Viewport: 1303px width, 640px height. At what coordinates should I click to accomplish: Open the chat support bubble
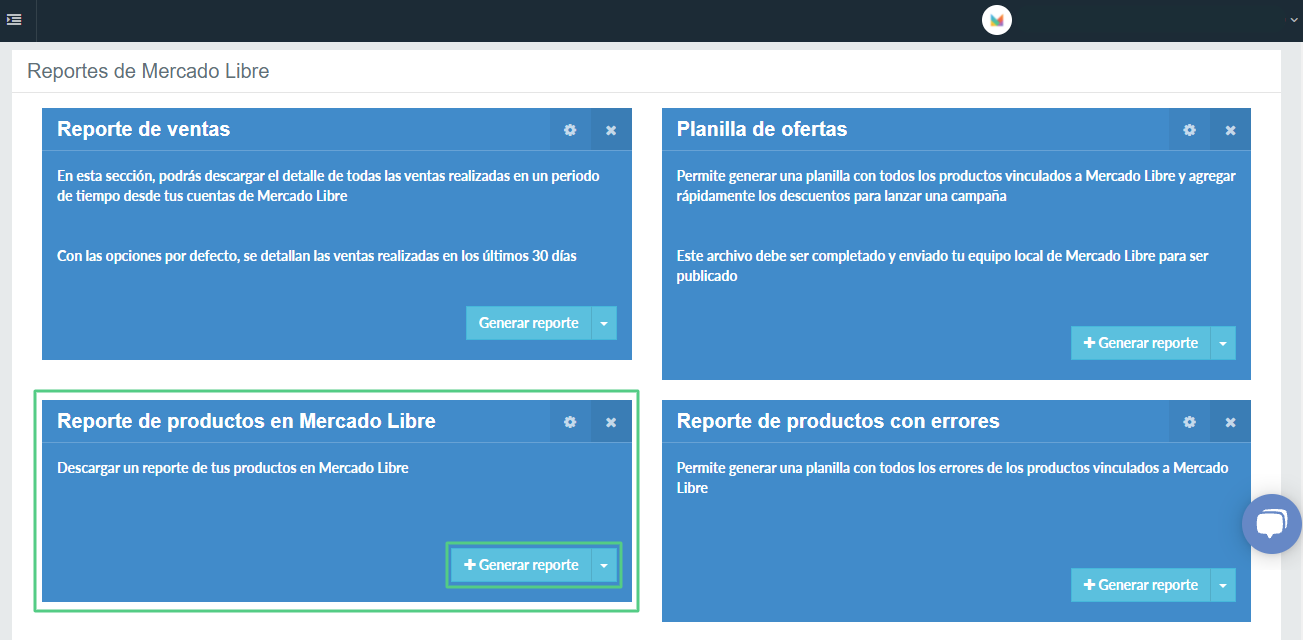pyautogui.click(x=1271, y=524)
